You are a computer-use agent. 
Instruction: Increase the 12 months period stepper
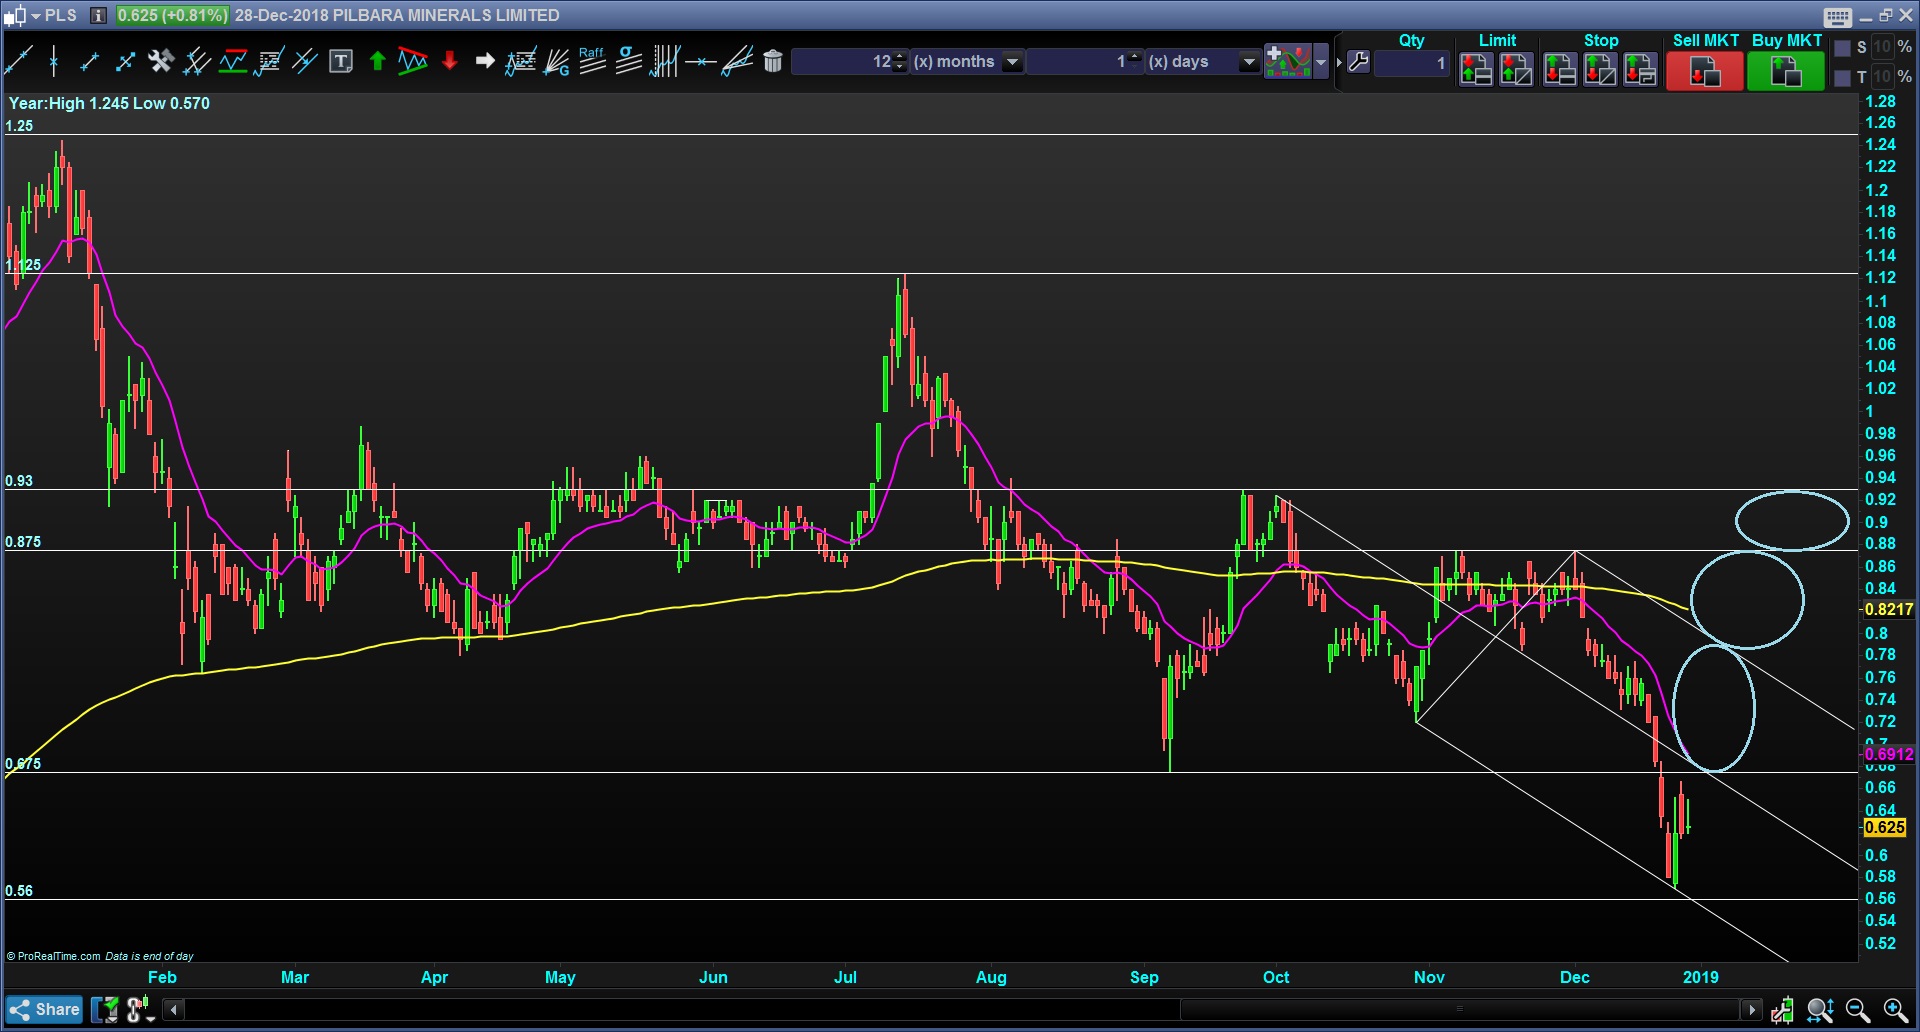(x=900, y=56)
